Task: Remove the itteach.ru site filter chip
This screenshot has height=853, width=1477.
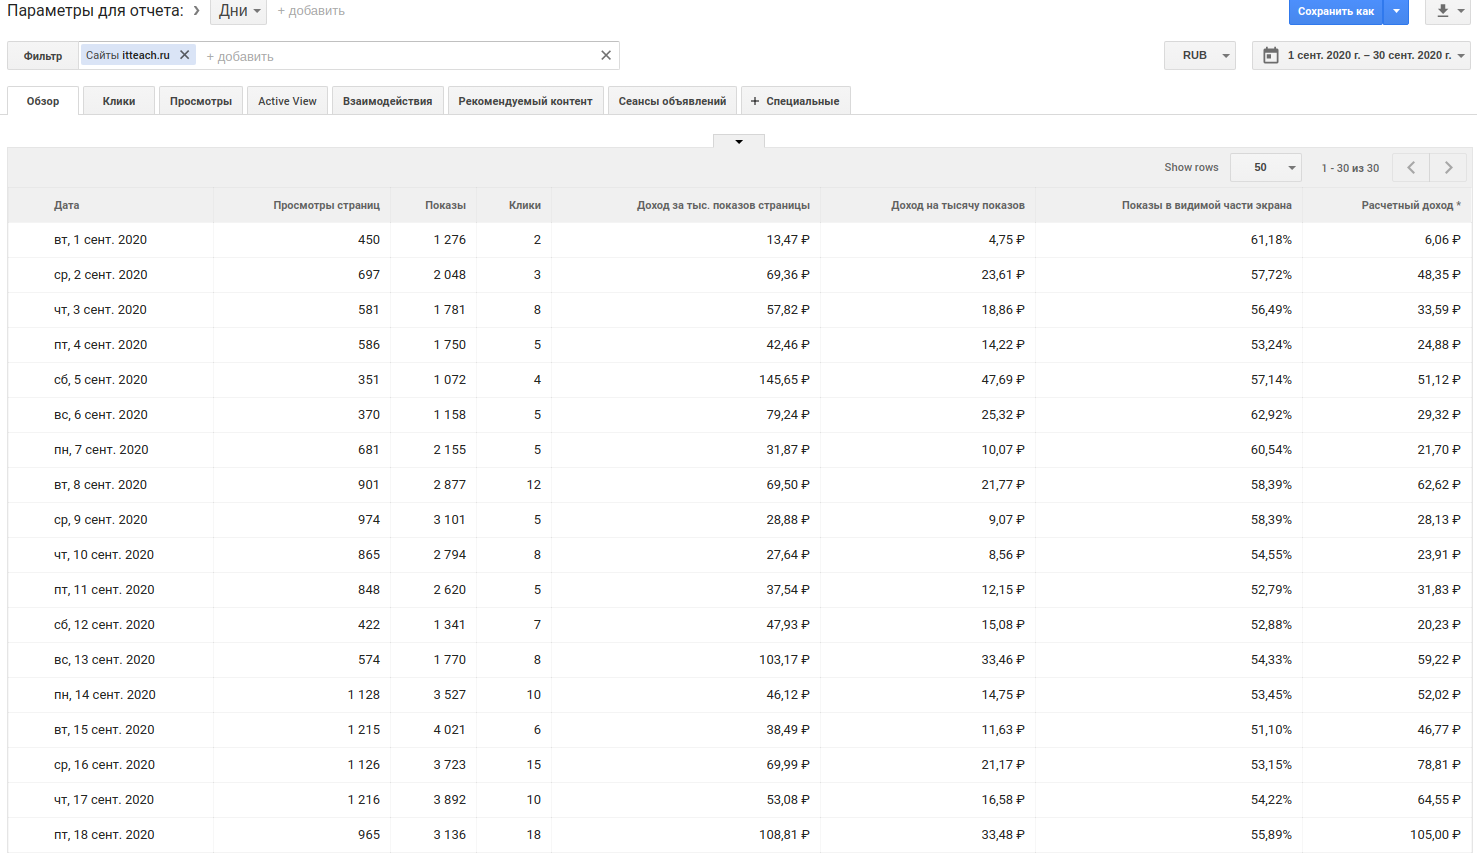Action: [x=184, y=55]
